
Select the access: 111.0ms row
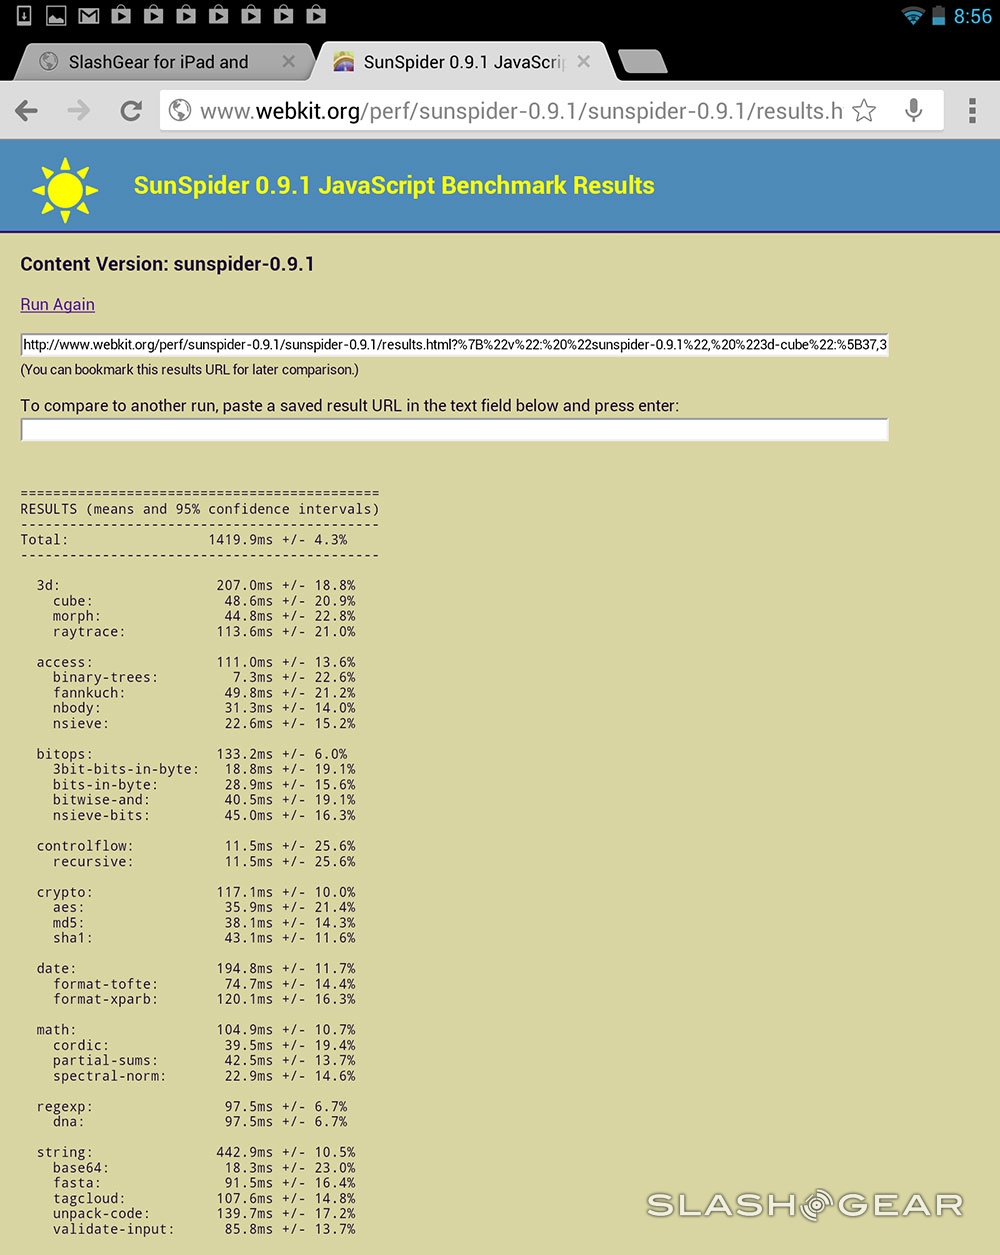196,662
